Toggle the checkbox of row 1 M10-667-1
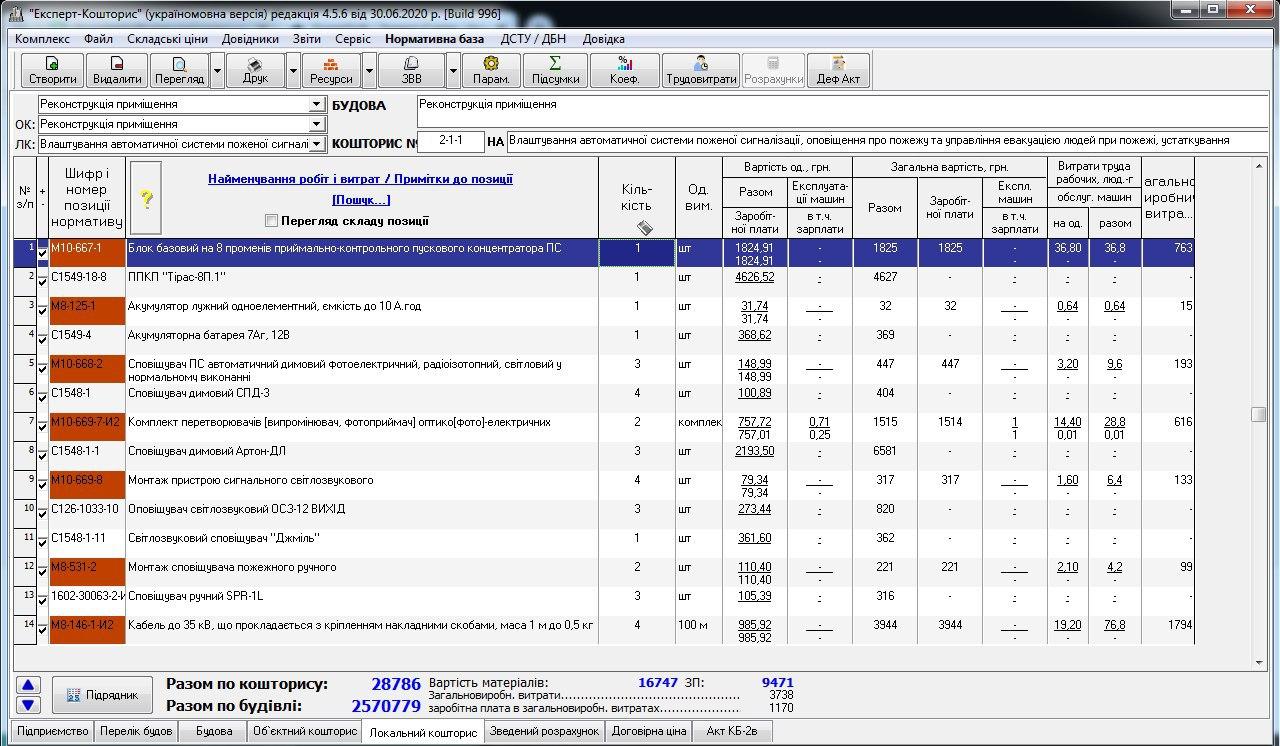Viewport: 1280px width, 746px height. click(x=42, y=253)
